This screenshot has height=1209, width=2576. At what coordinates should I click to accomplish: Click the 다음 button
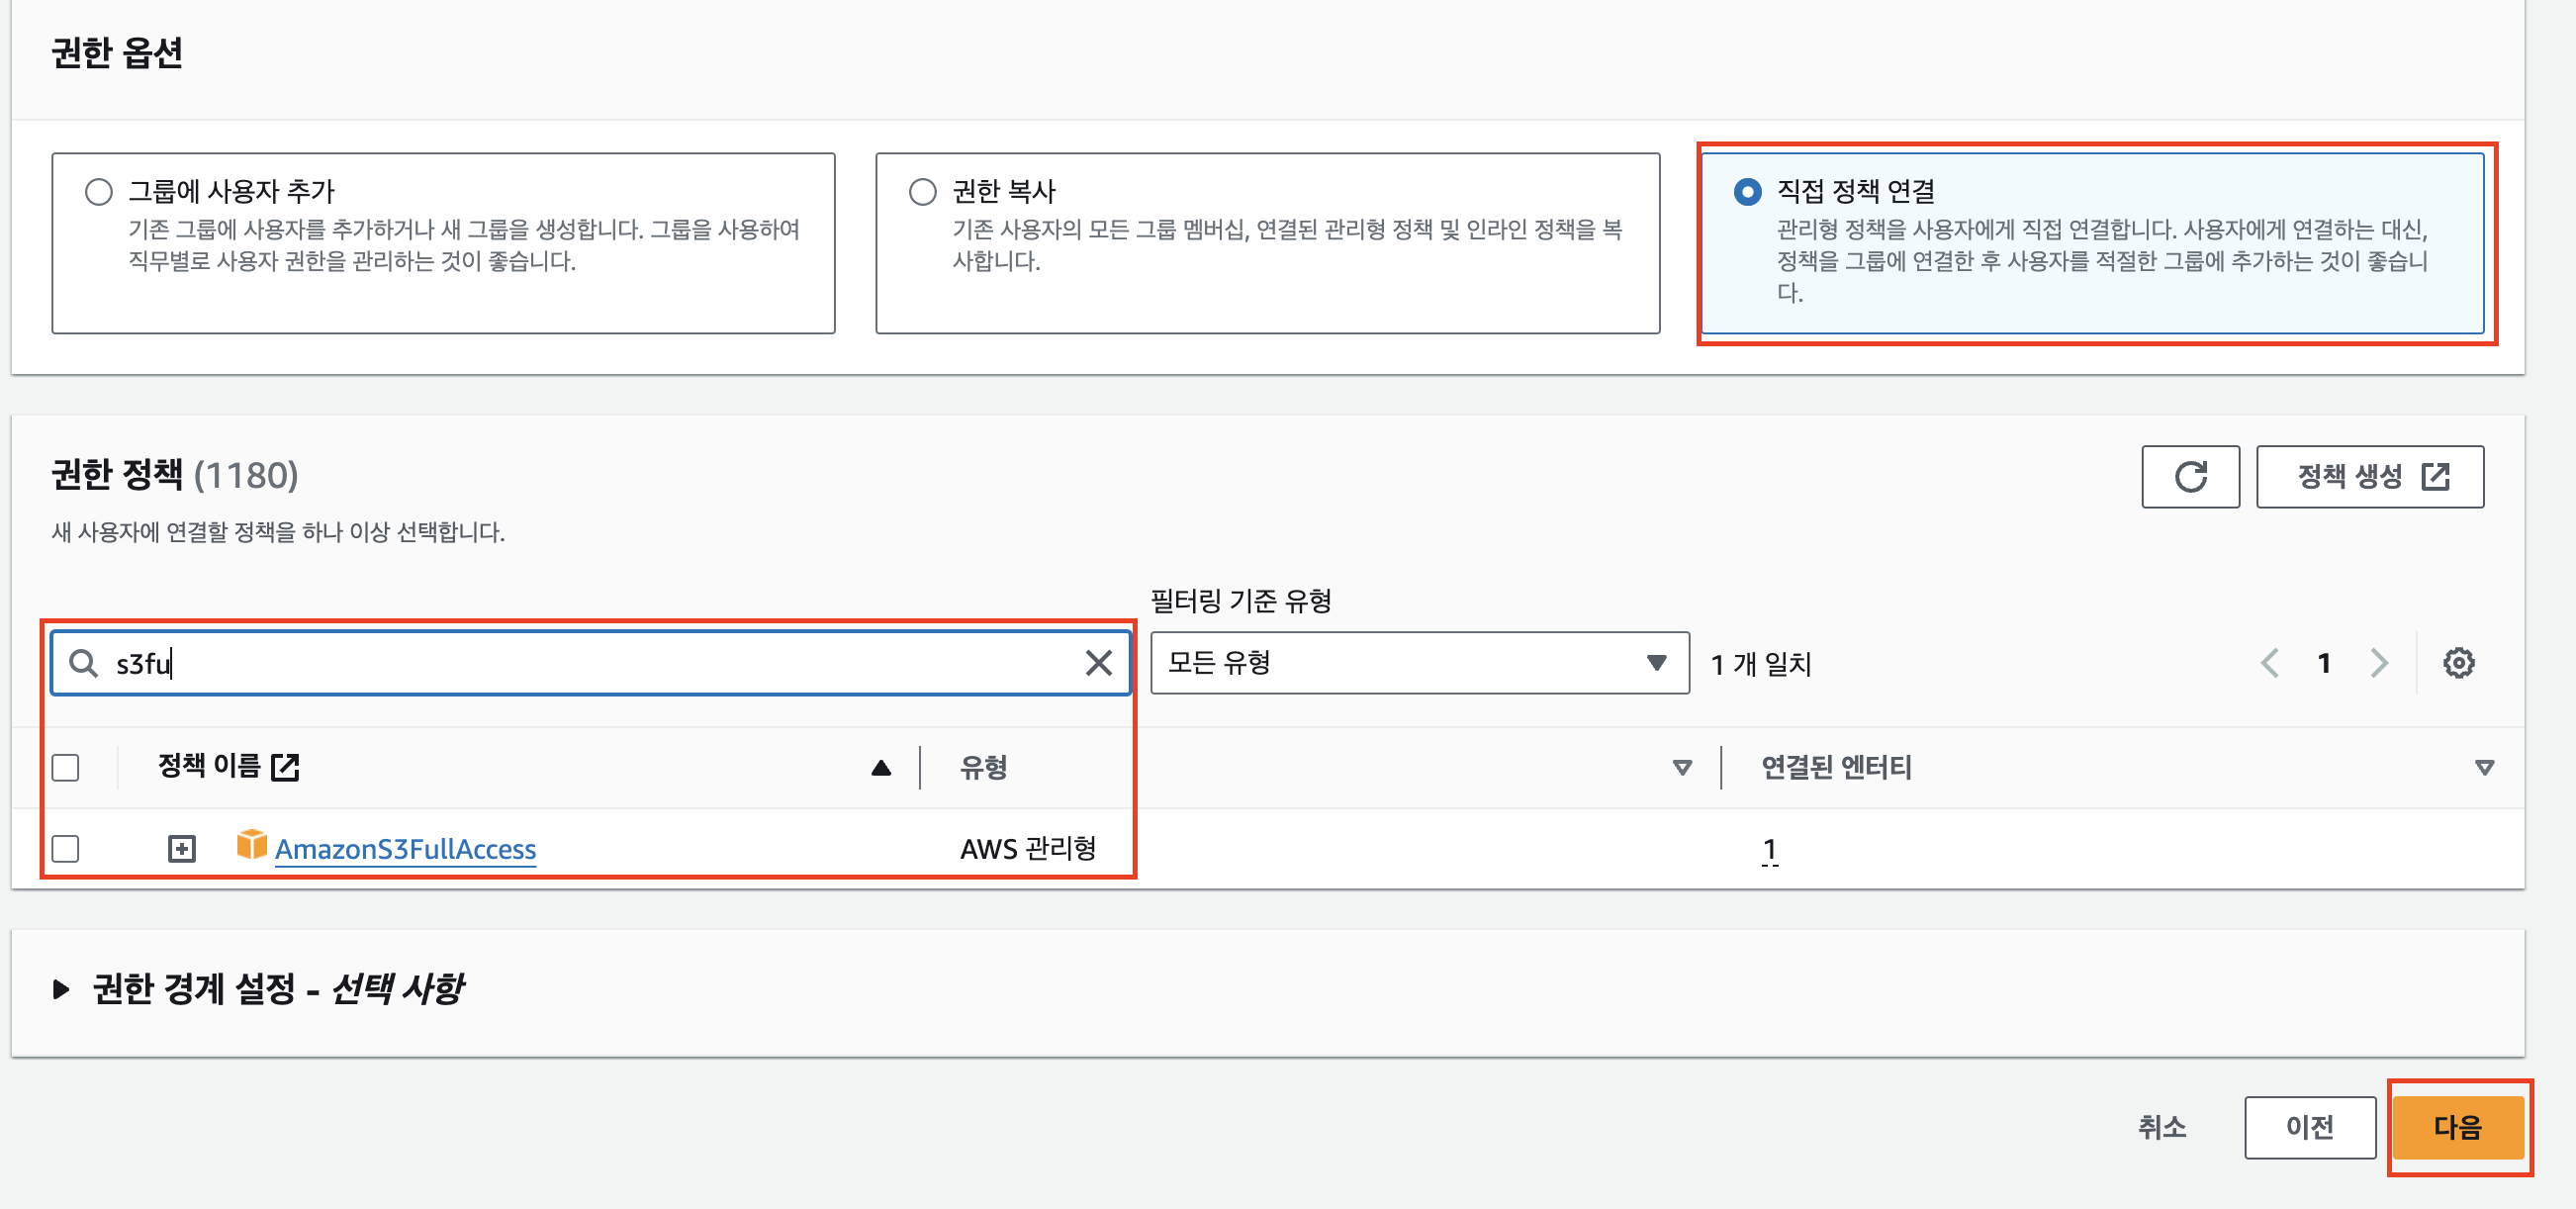(2457, 1127)
